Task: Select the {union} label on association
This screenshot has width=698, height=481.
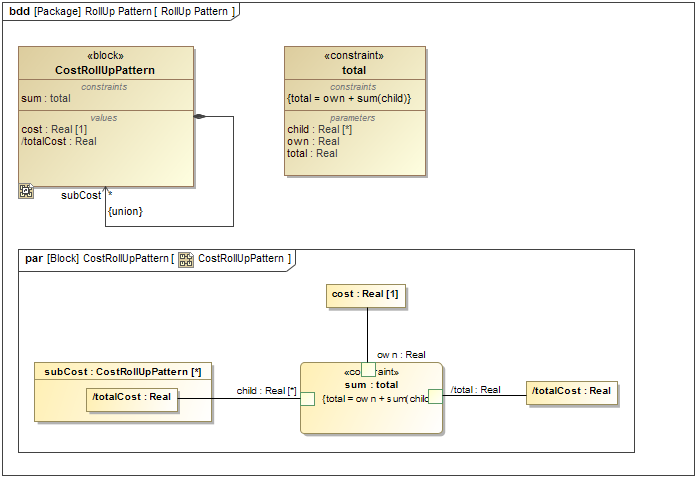Action: 125,211
